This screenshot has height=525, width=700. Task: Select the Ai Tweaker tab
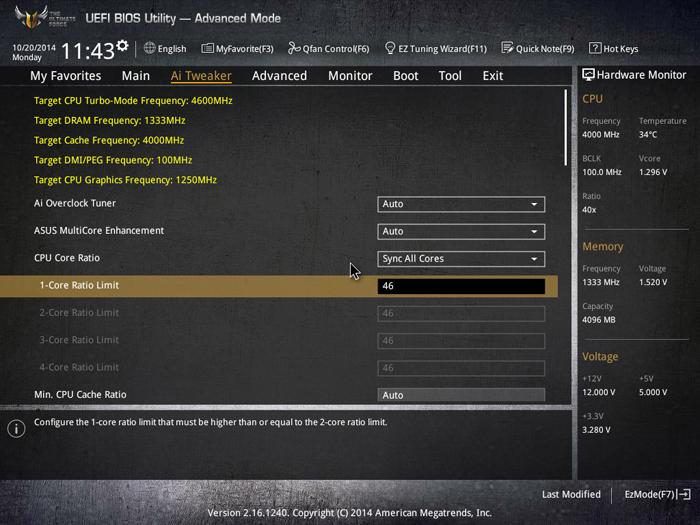(201, 76)
